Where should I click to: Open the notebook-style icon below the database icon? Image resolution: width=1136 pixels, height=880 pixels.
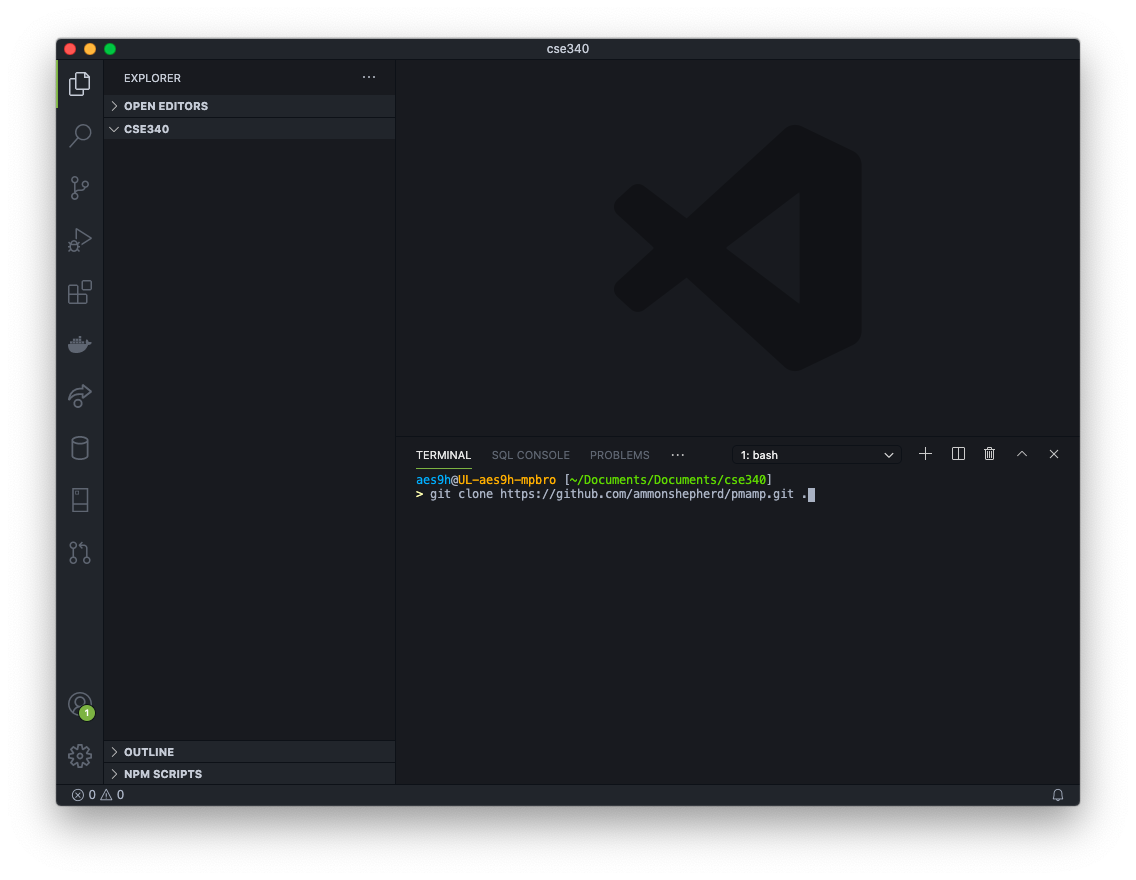click(80, 500)
